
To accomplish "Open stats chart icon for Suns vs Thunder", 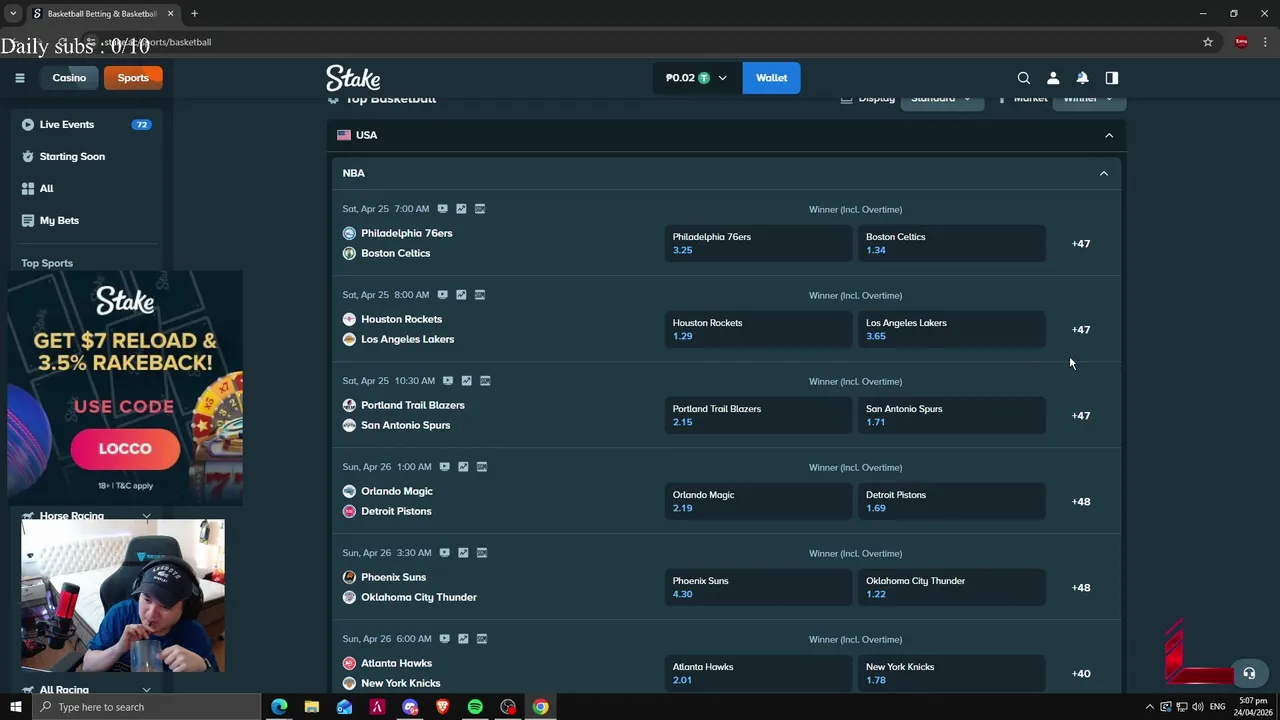I will [463, 553].
